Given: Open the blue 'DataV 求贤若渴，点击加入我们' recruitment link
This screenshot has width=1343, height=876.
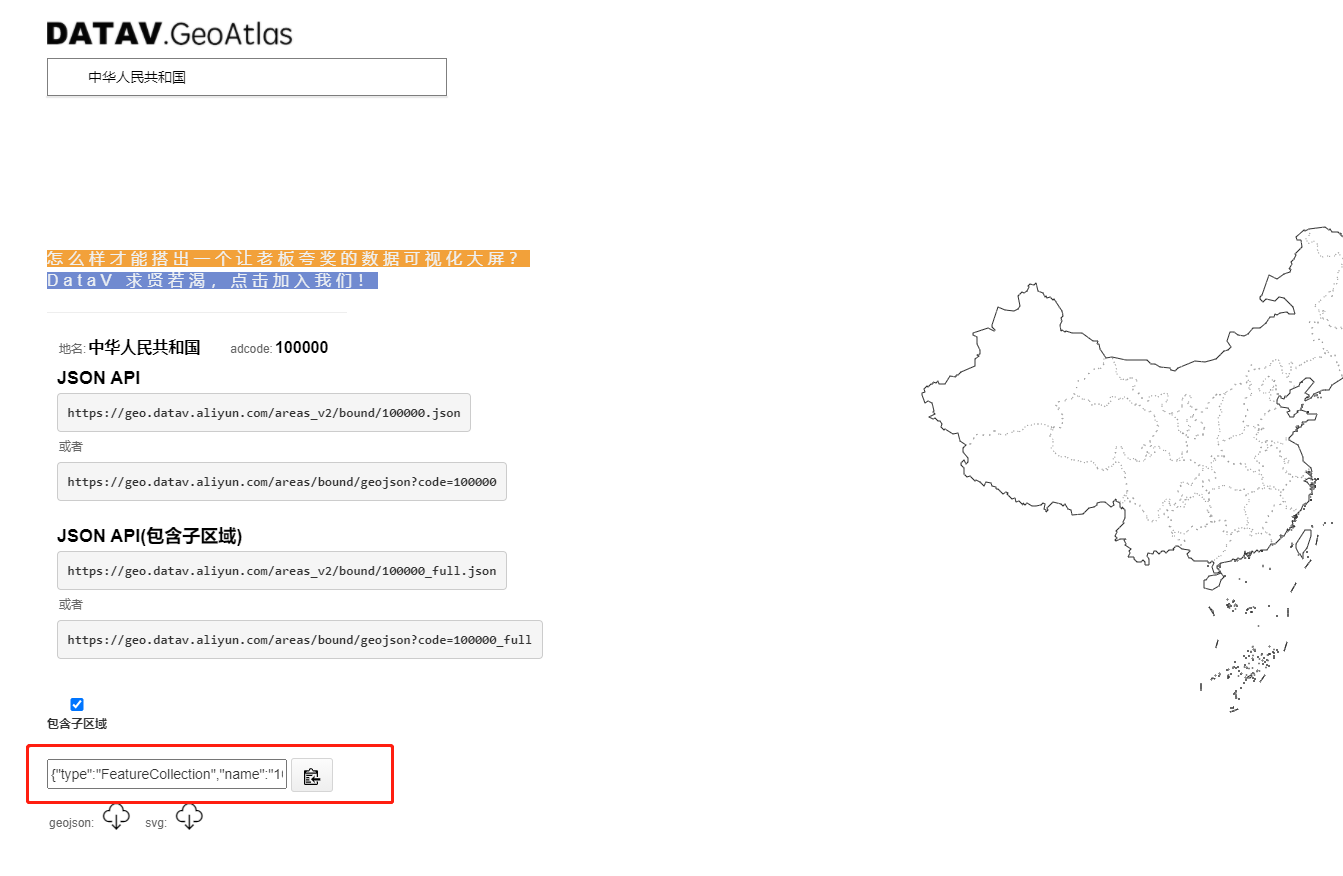Looking at the screenshot, I should coord(213,280).
